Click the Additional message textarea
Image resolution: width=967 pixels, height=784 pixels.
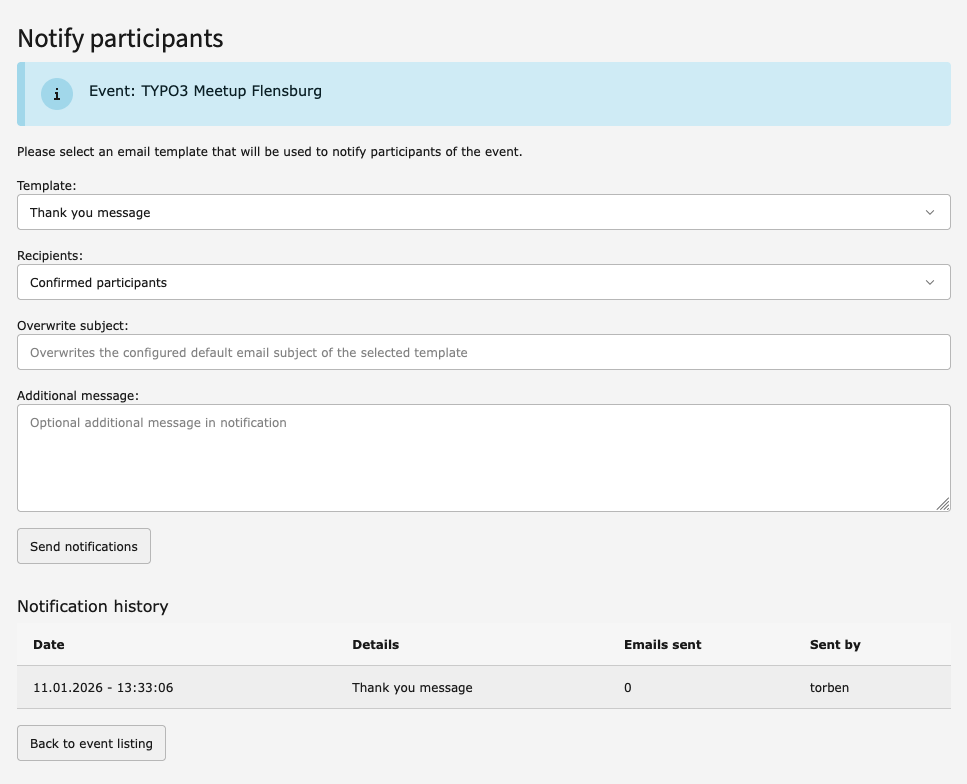pyautogui.click(x=484, y=455)
